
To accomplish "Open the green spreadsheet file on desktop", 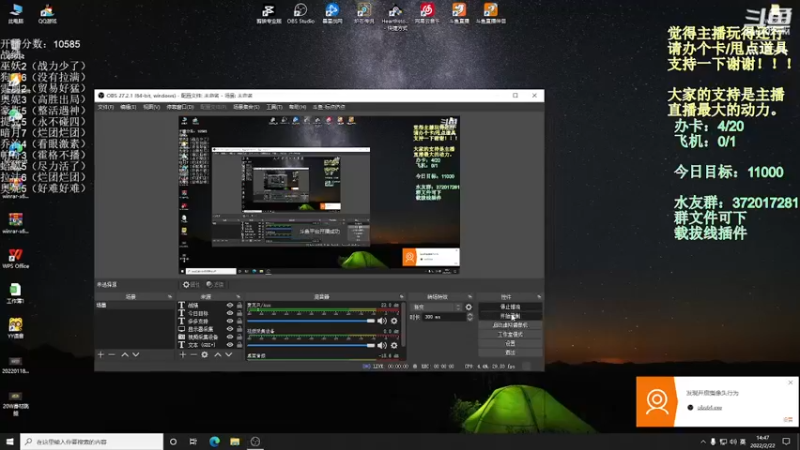I will pos(15,293).
